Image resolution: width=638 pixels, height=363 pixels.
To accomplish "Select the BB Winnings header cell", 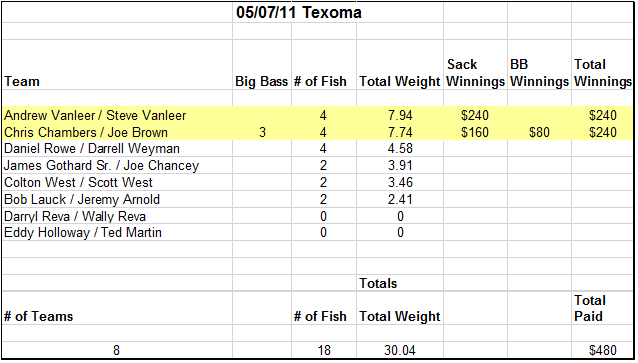I will (x=539, y=65).
